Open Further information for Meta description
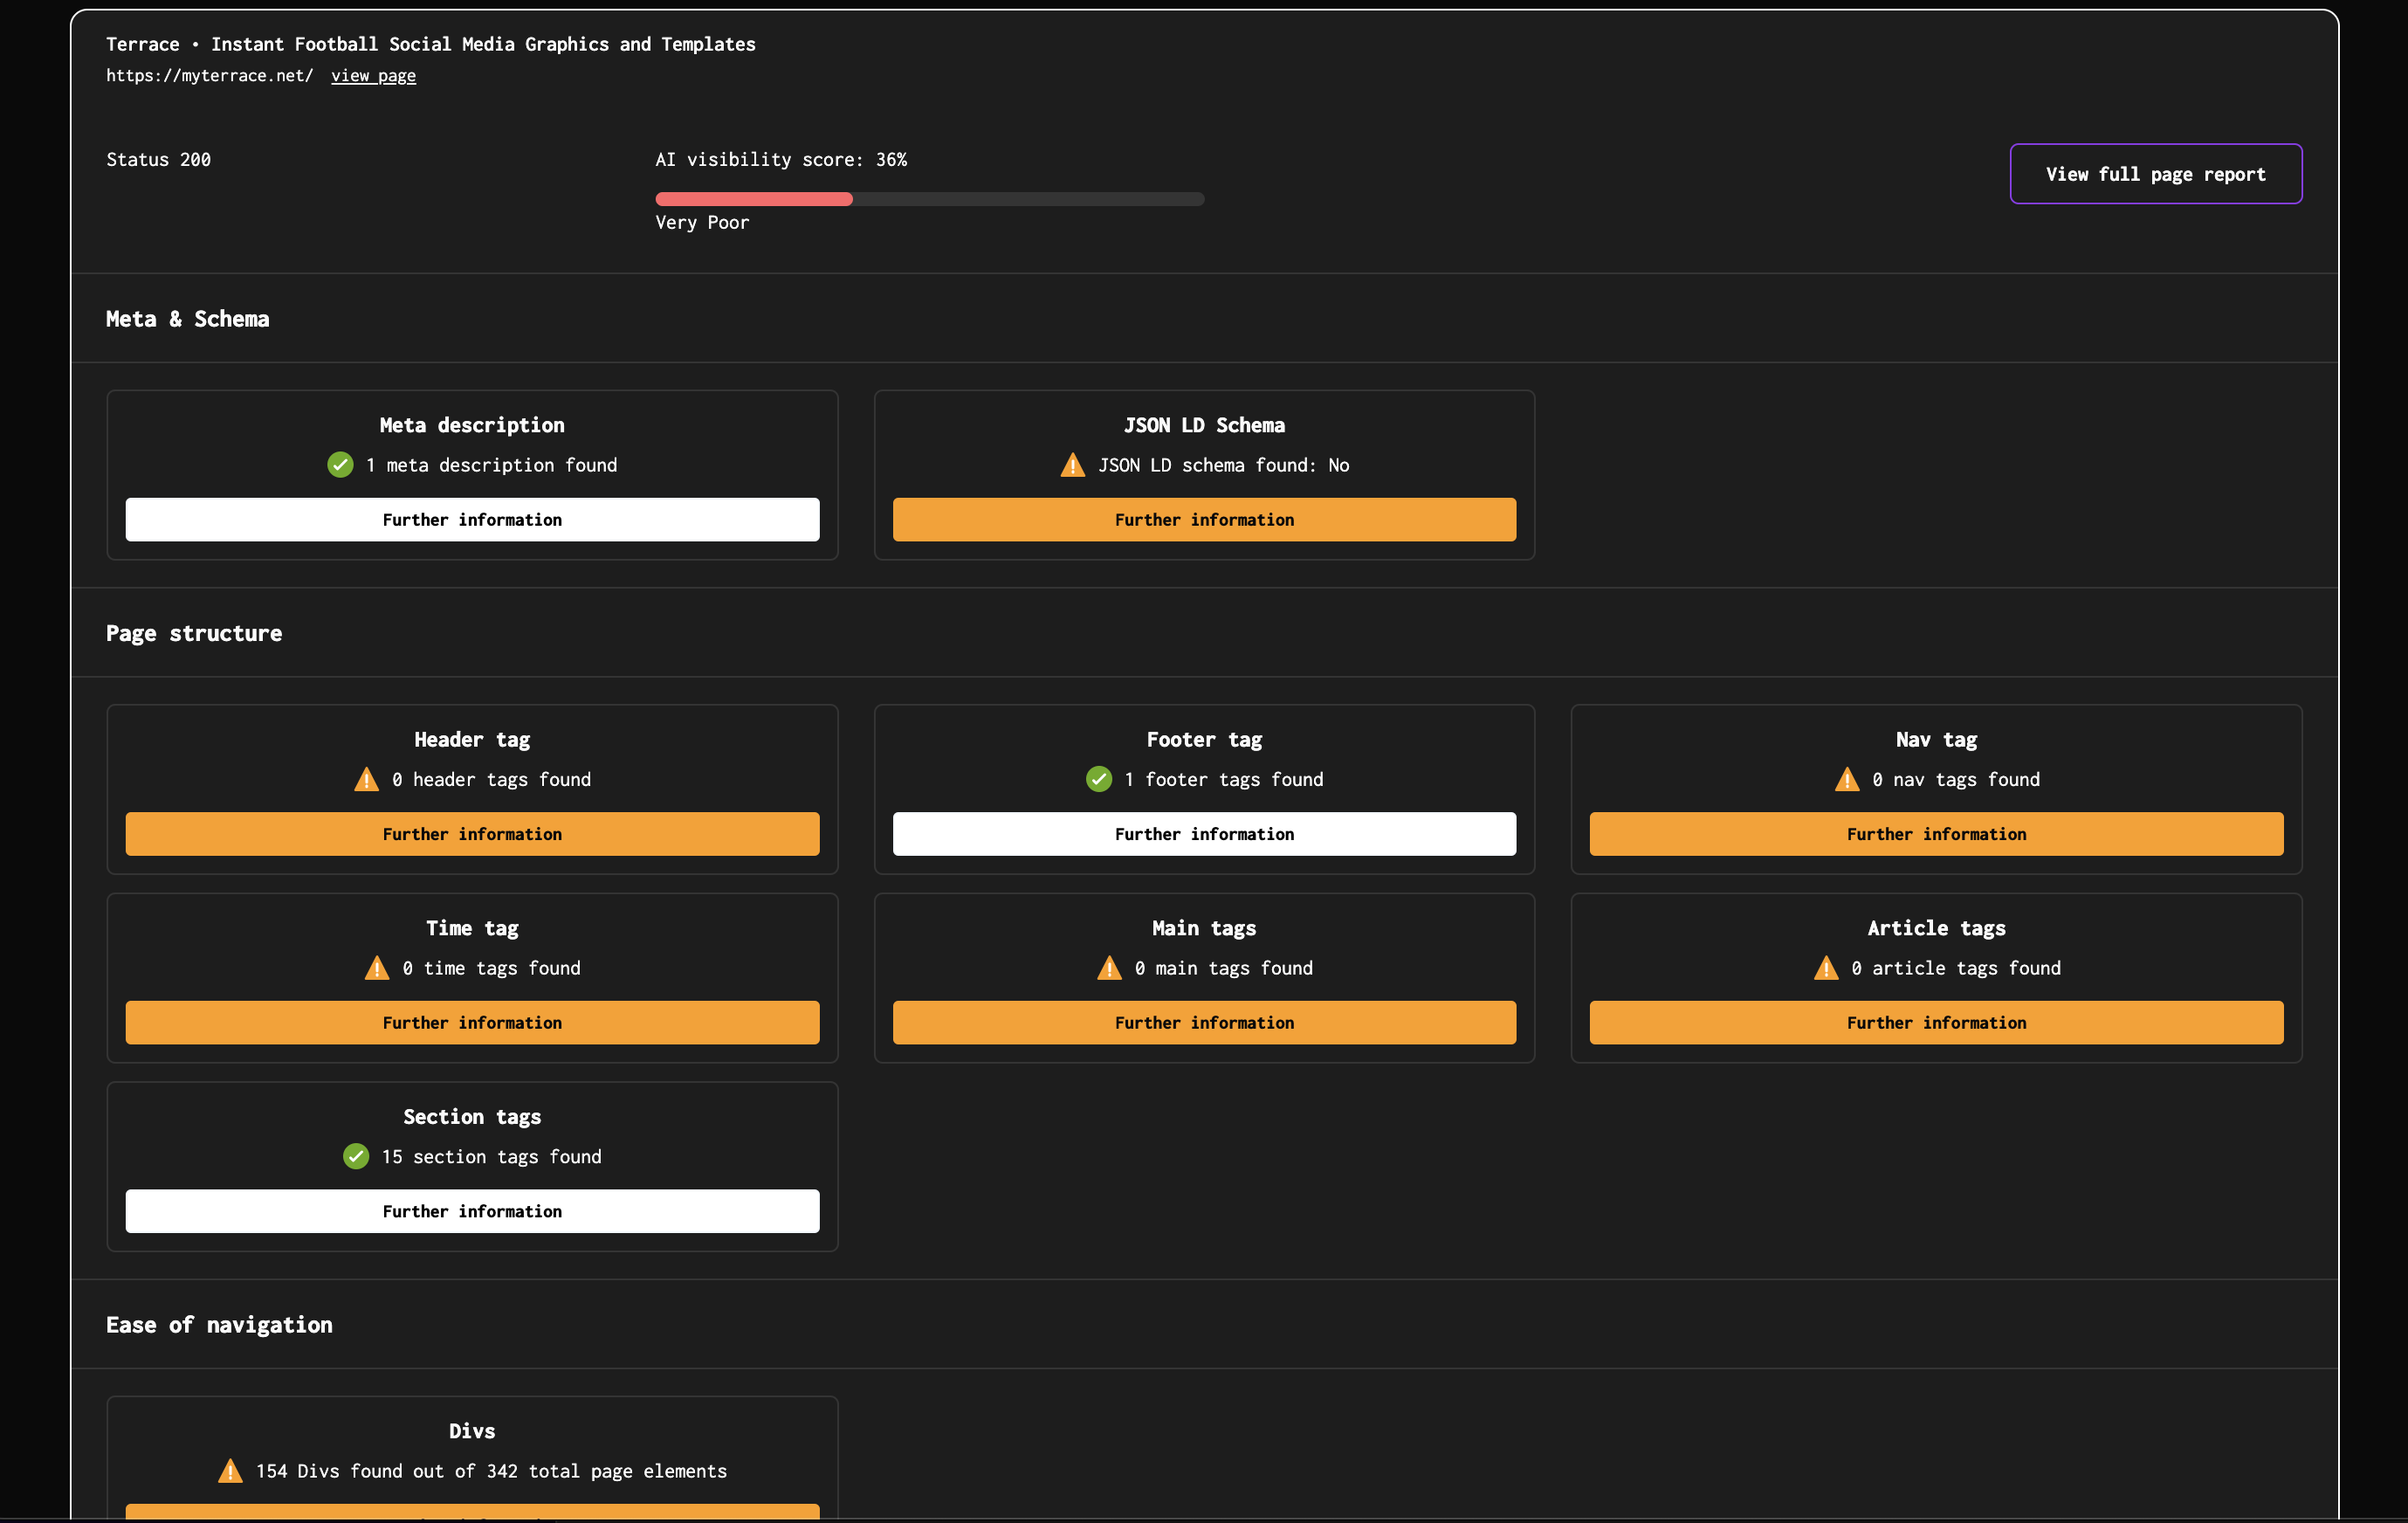 pos(472,520)
